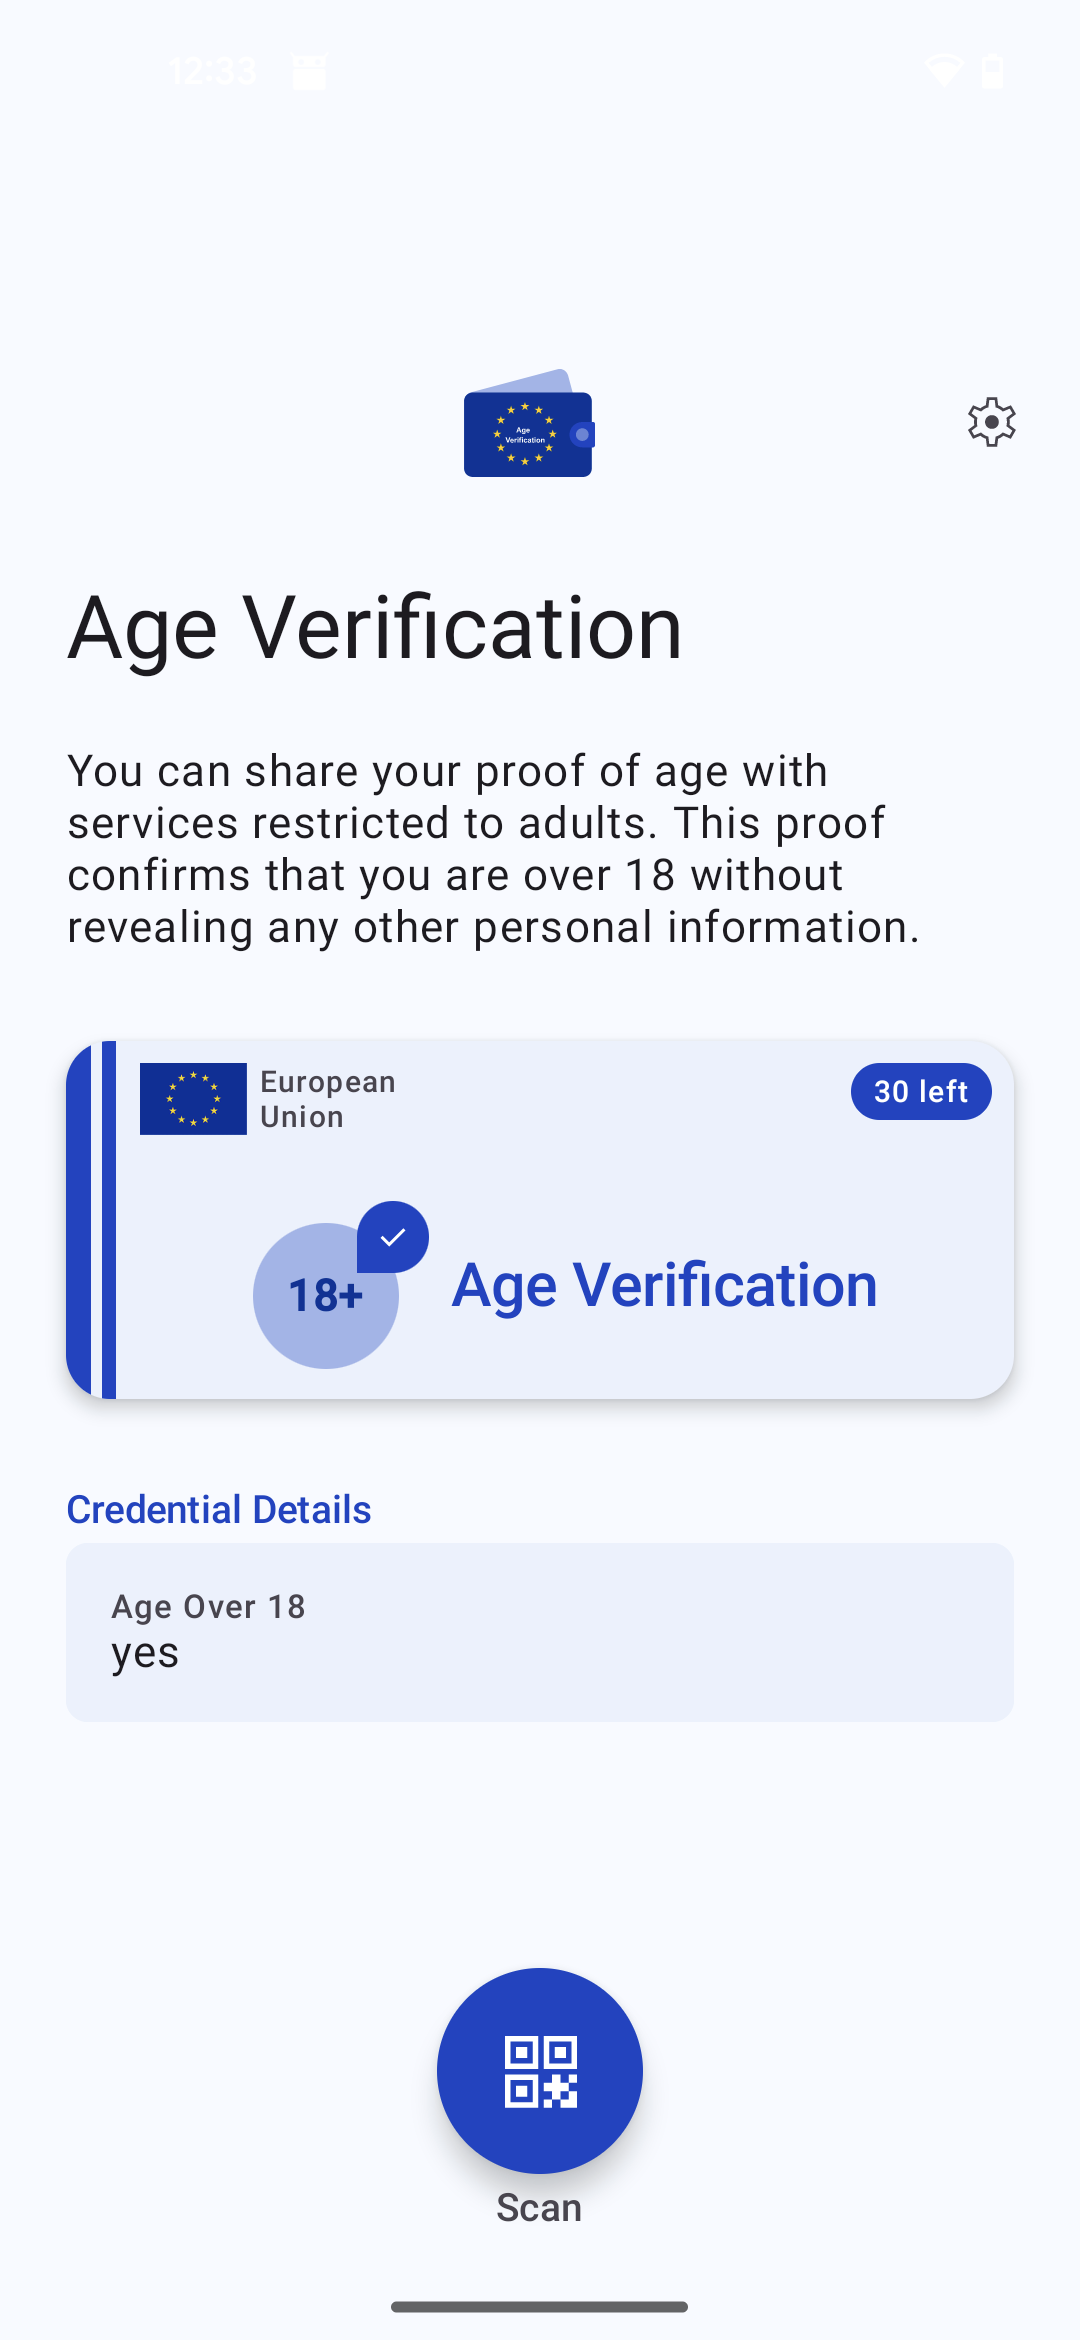Tap the "Scan" label text
The image size is (1080, 2340).
pyautogui.click(x=539, y=2207)
